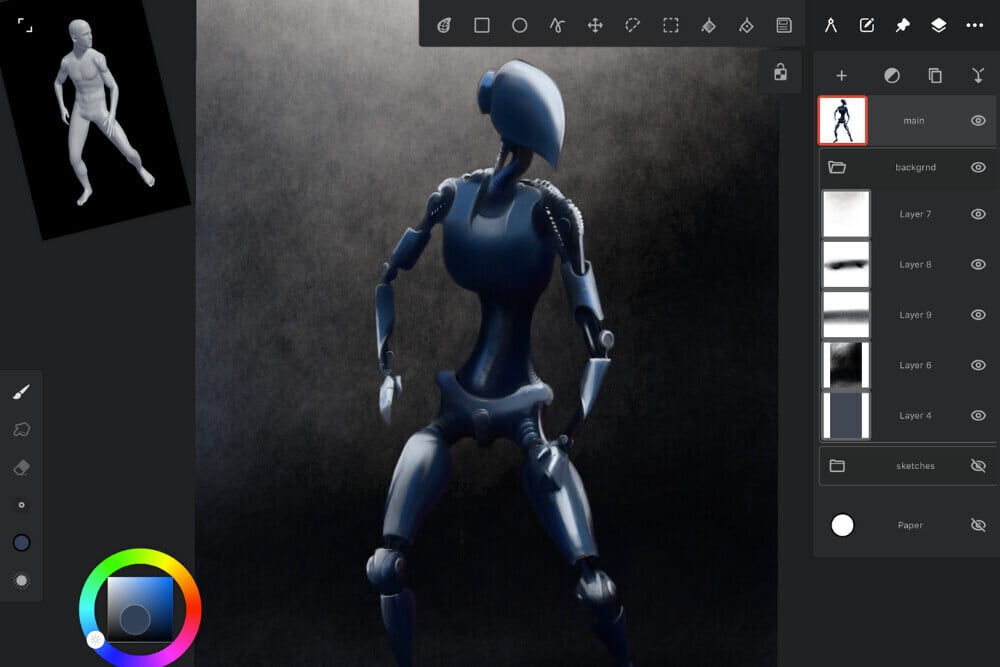Hide the main layer
Screen dimensions: 1000x667
pyautogui.click(x=978, y=120)
